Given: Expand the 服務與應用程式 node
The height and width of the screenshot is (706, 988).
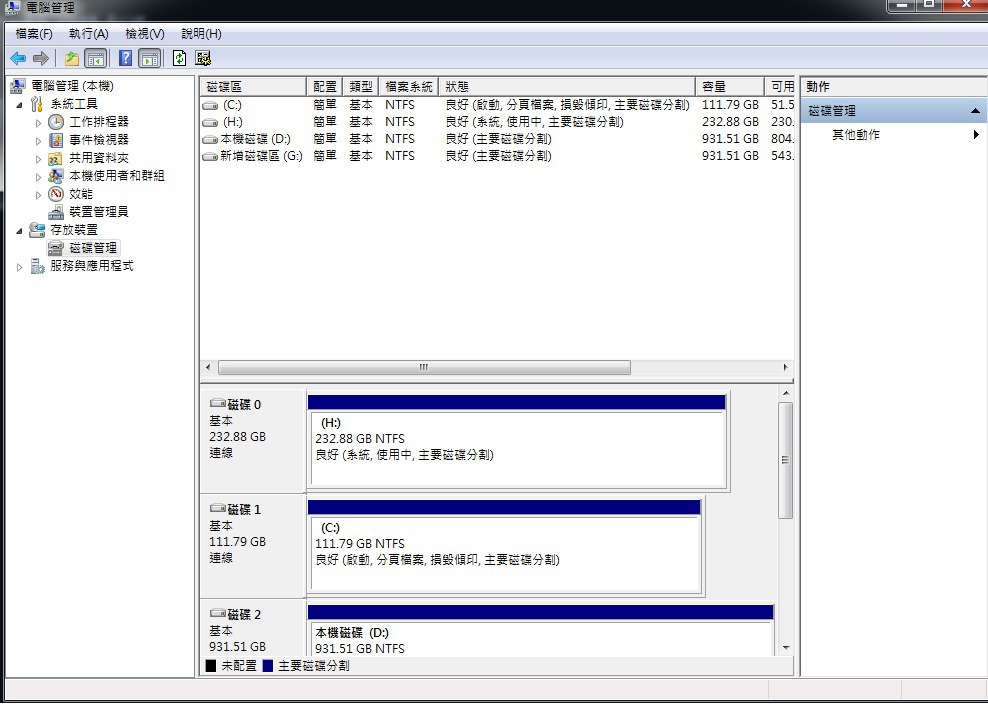Looking at the screenshot, I should [19, 267].
